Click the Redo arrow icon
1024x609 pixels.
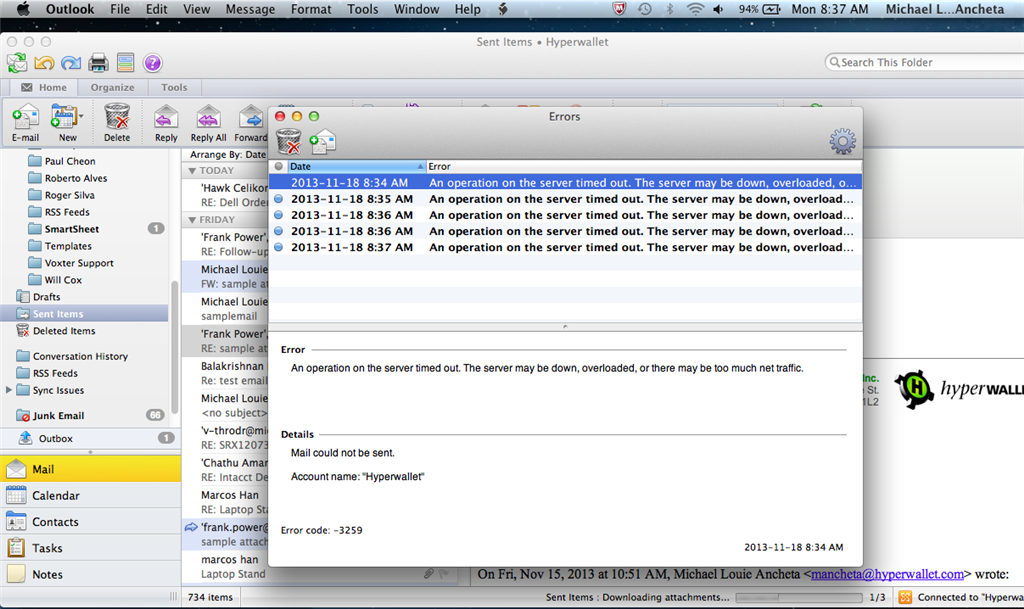[71, 63]
